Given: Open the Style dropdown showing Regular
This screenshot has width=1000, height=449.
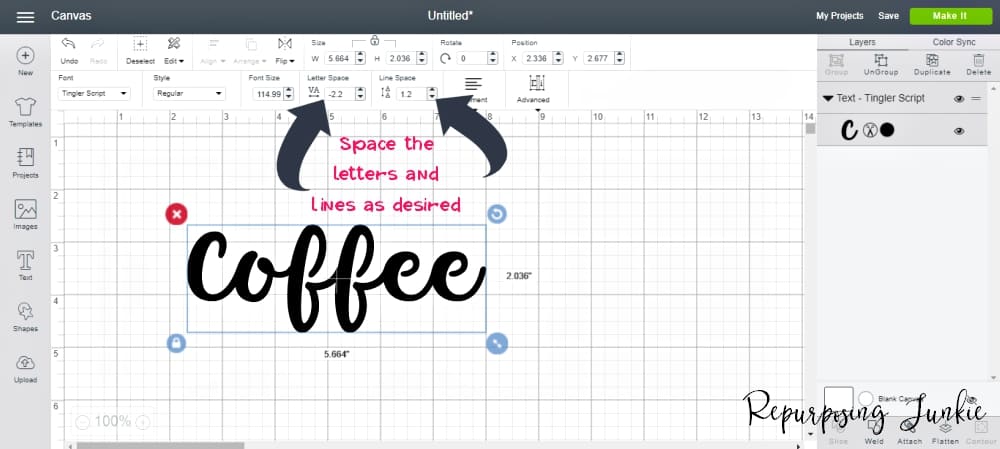Looking at the screenshot, I should [x=189, y=93].
